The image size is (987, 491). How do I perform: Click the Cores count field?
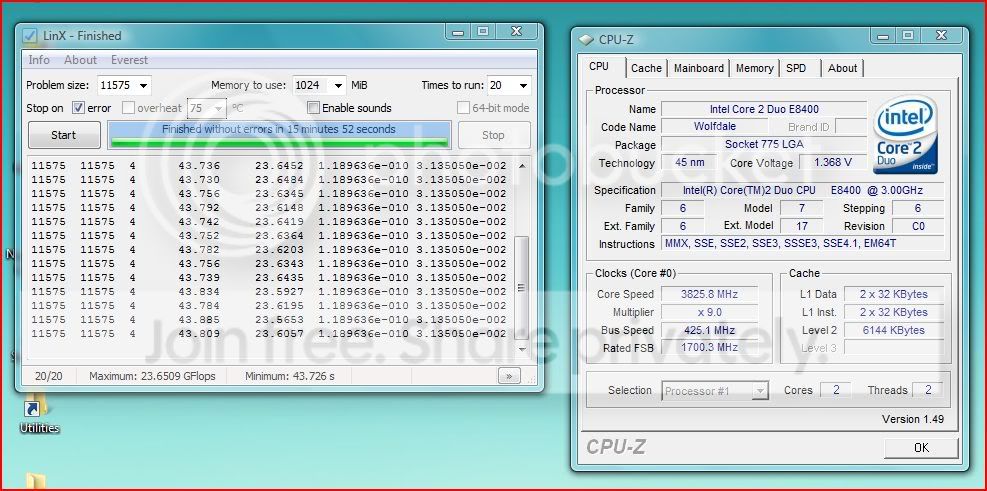coord(835,390)
